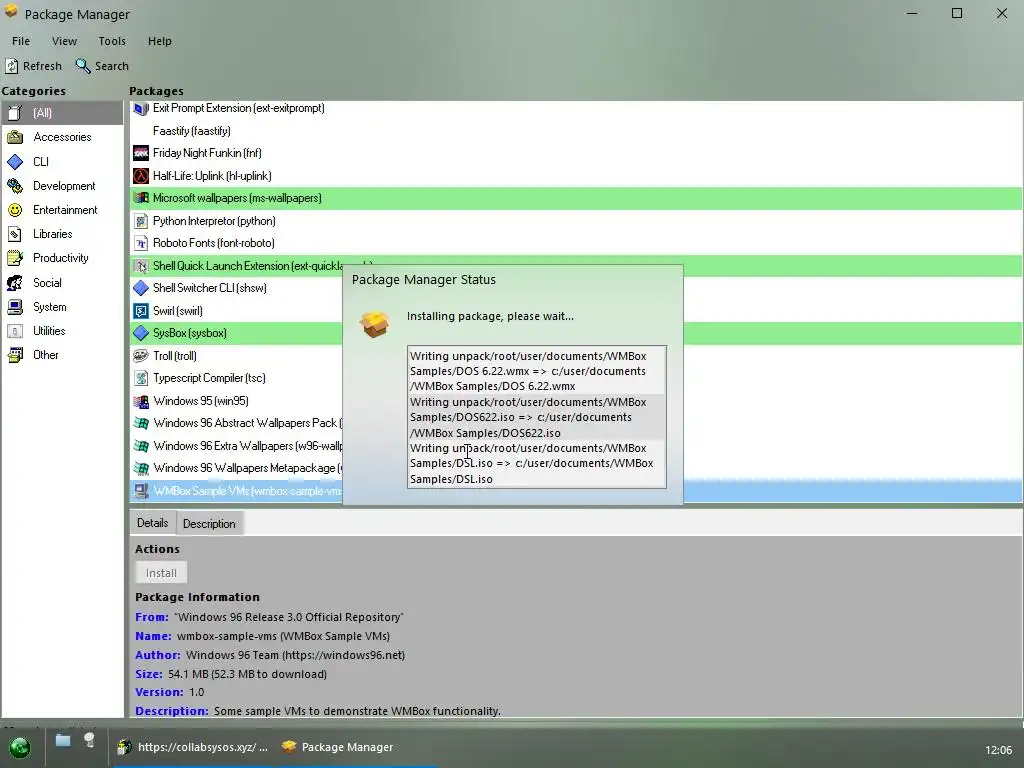
Task: Select the System computer icon
Action: 15,307
